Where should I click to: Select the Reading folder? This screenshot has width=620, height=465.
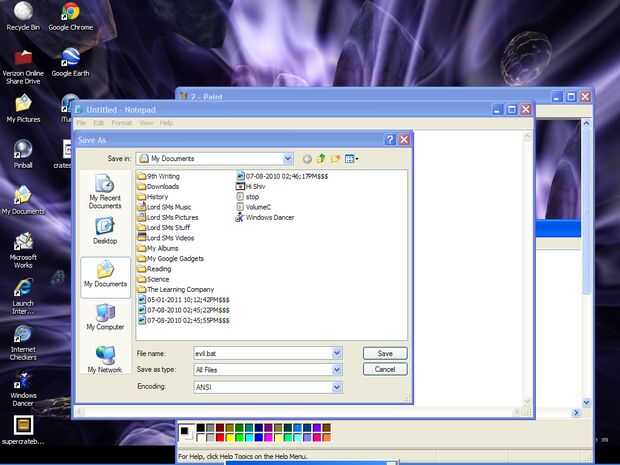(x=154, y=268)
